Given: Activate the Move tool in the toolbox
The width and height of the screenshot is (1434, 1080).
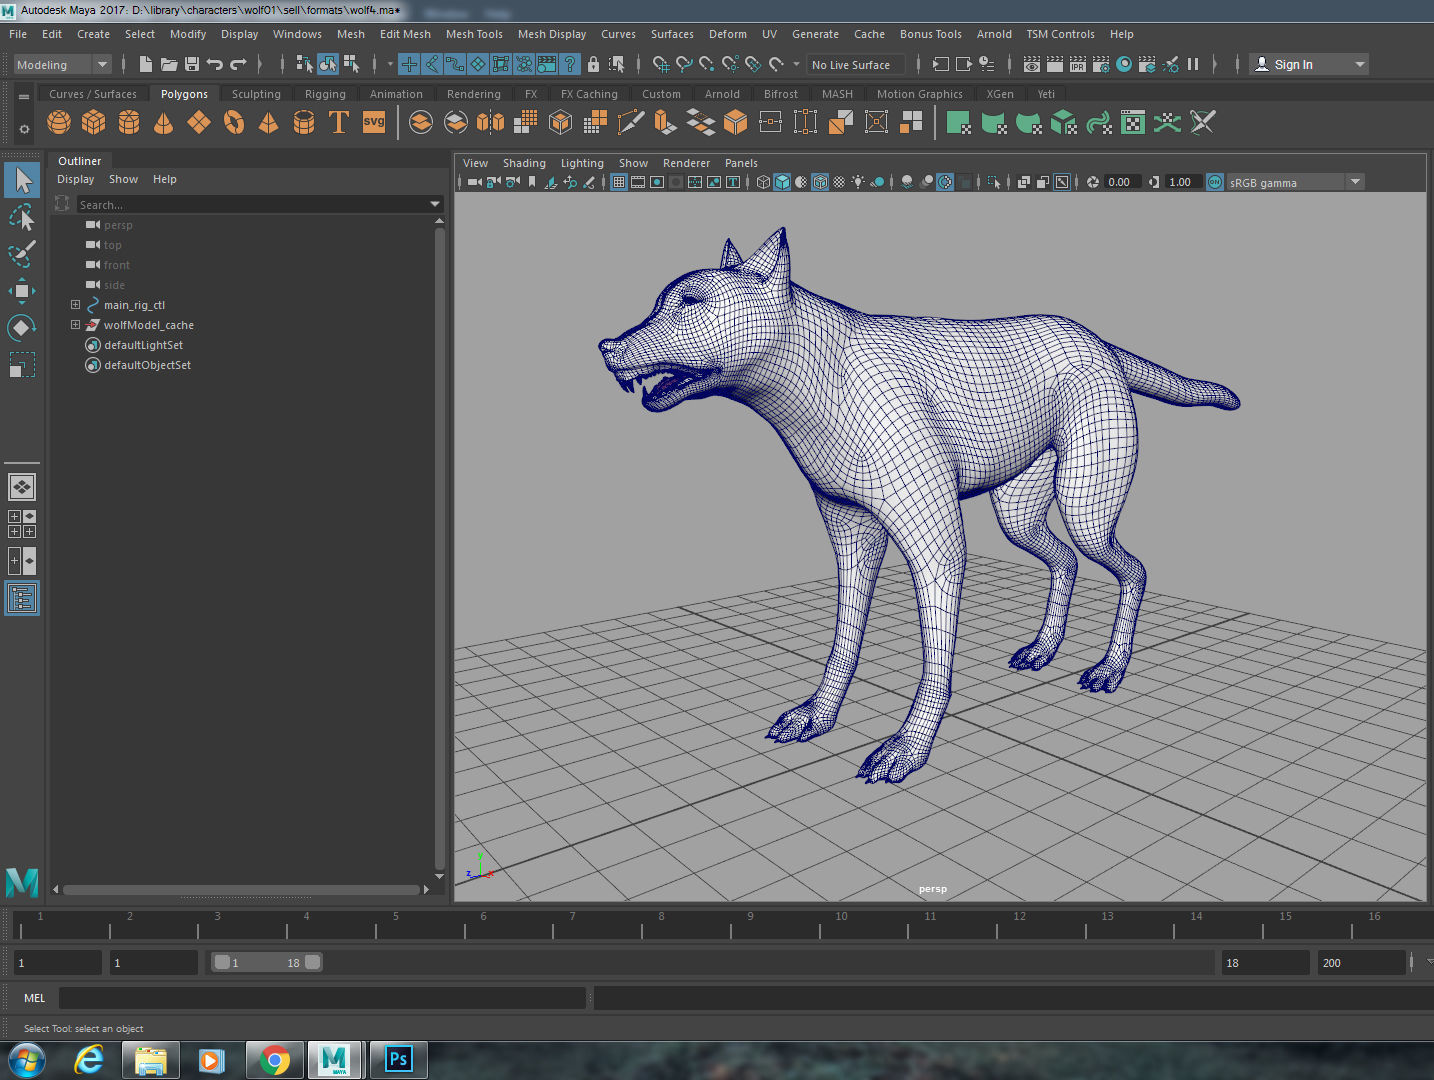Looking at the screenshot, I should tap(22, 291).
